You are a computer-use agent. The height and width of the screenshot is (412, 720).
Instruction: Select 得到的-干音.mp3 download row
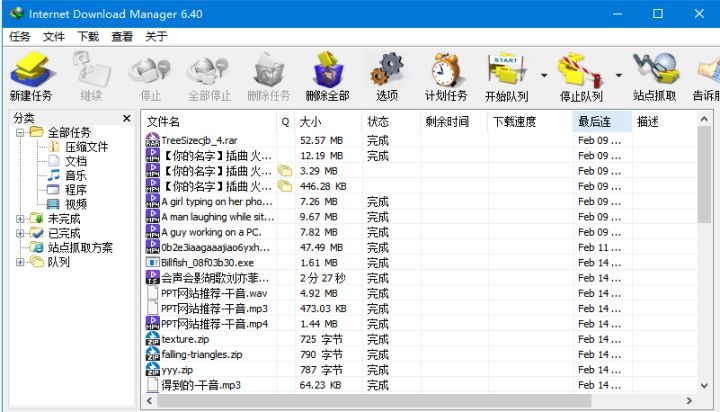click(419, 385)
